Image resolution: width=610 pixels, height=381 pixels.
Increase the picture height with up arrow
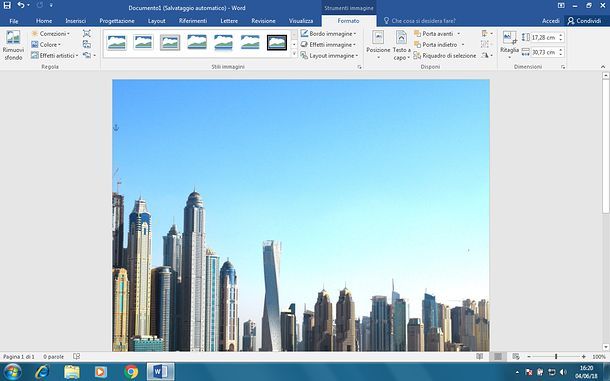[561, 35]
